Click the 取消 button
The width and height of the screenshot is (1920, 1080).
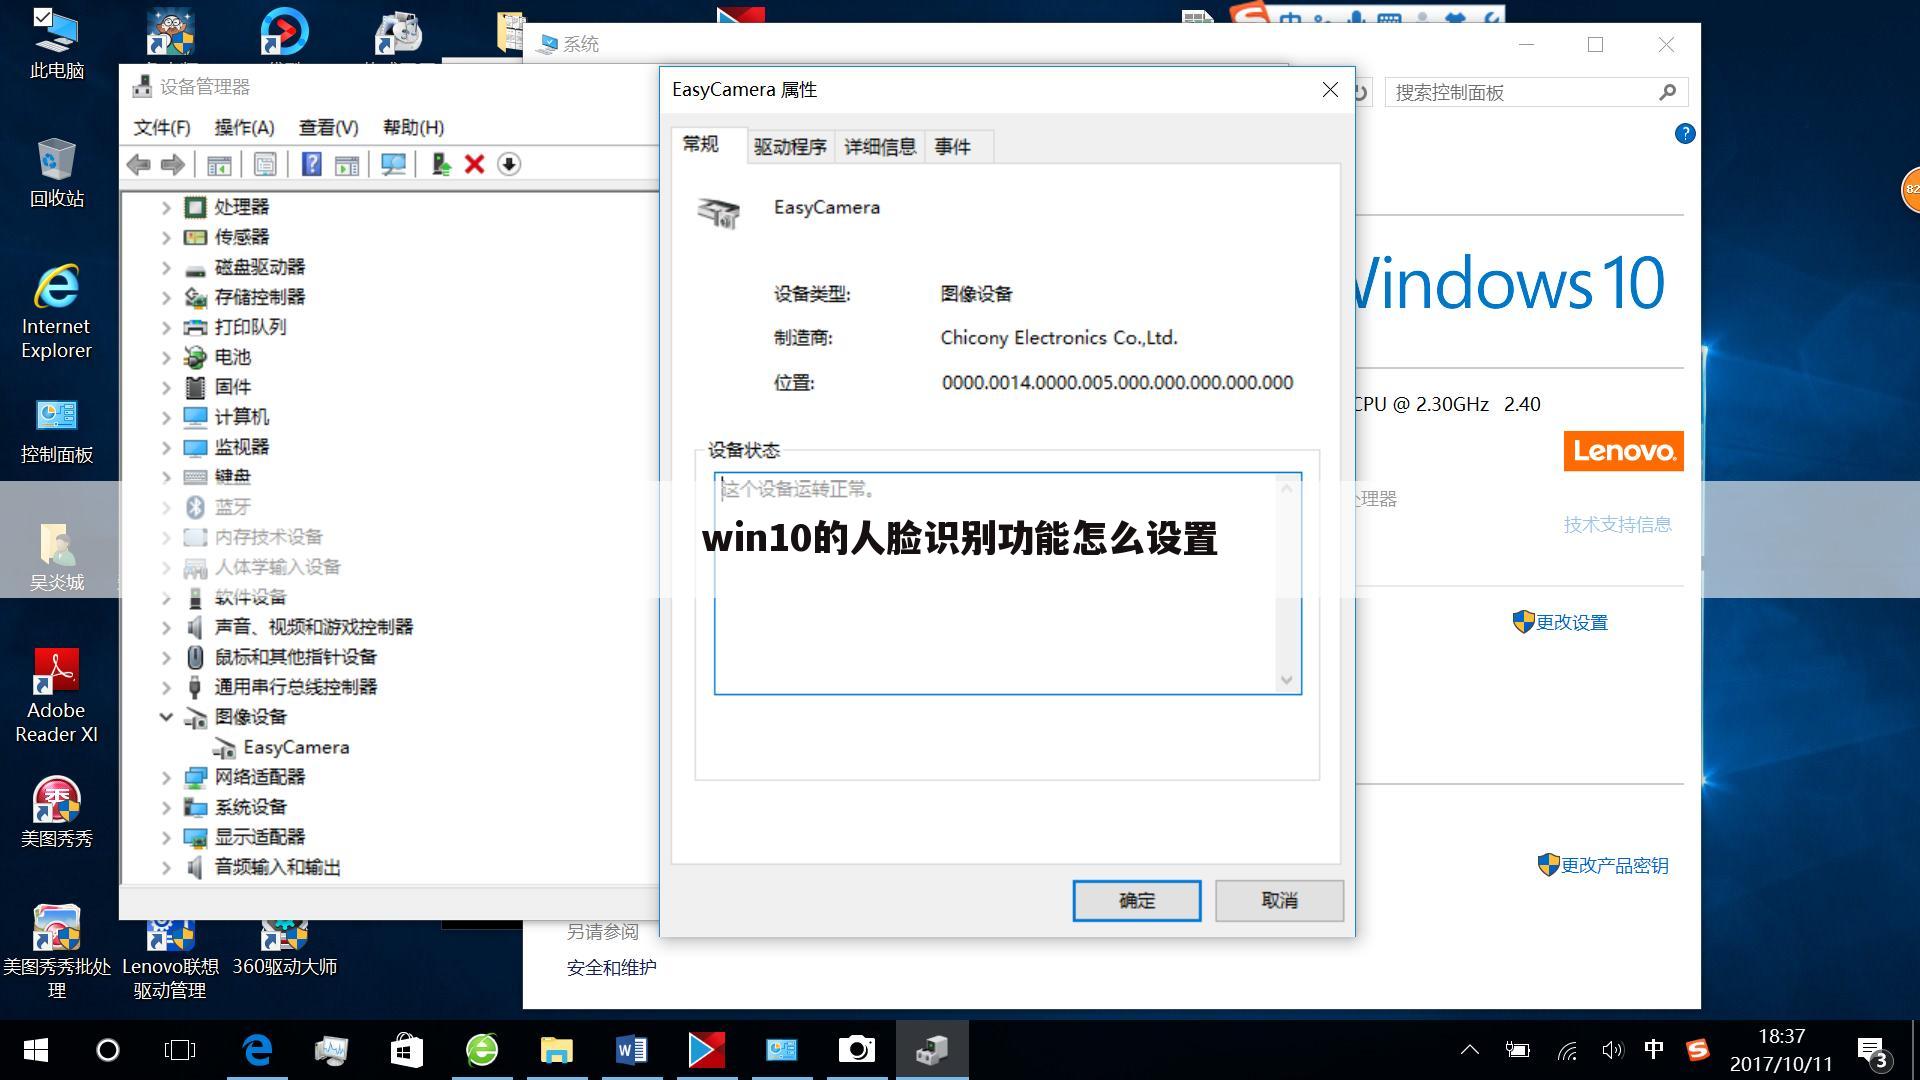(x=1279, y=901)
